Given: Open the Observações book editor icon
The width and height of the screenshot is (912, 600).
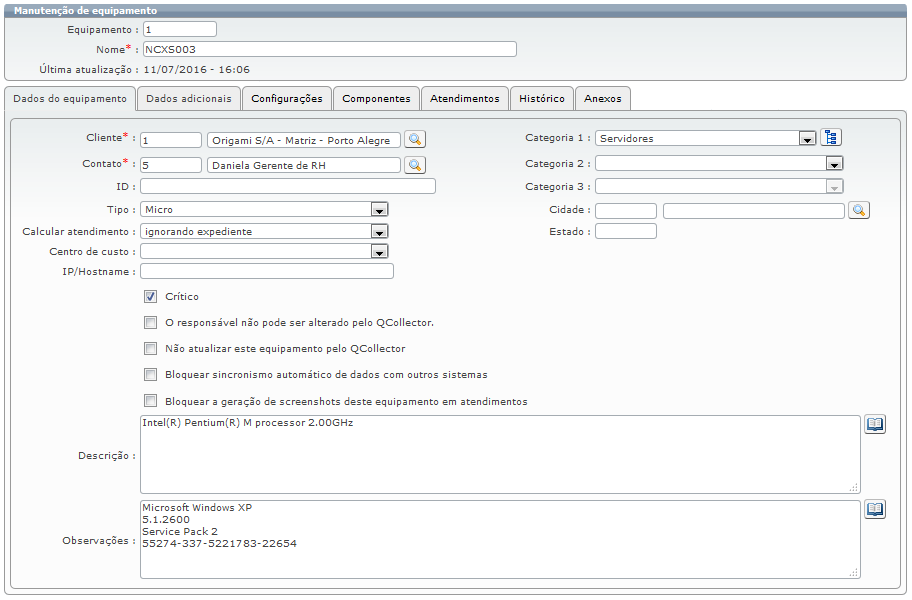Looking at the screenshot, I should tap(875, 509).
